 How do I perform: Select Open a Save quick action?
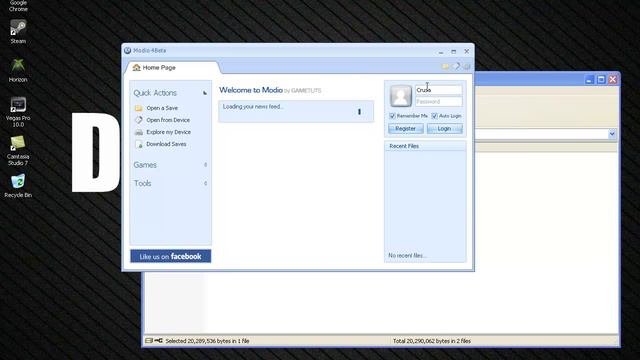coord(162,108)
